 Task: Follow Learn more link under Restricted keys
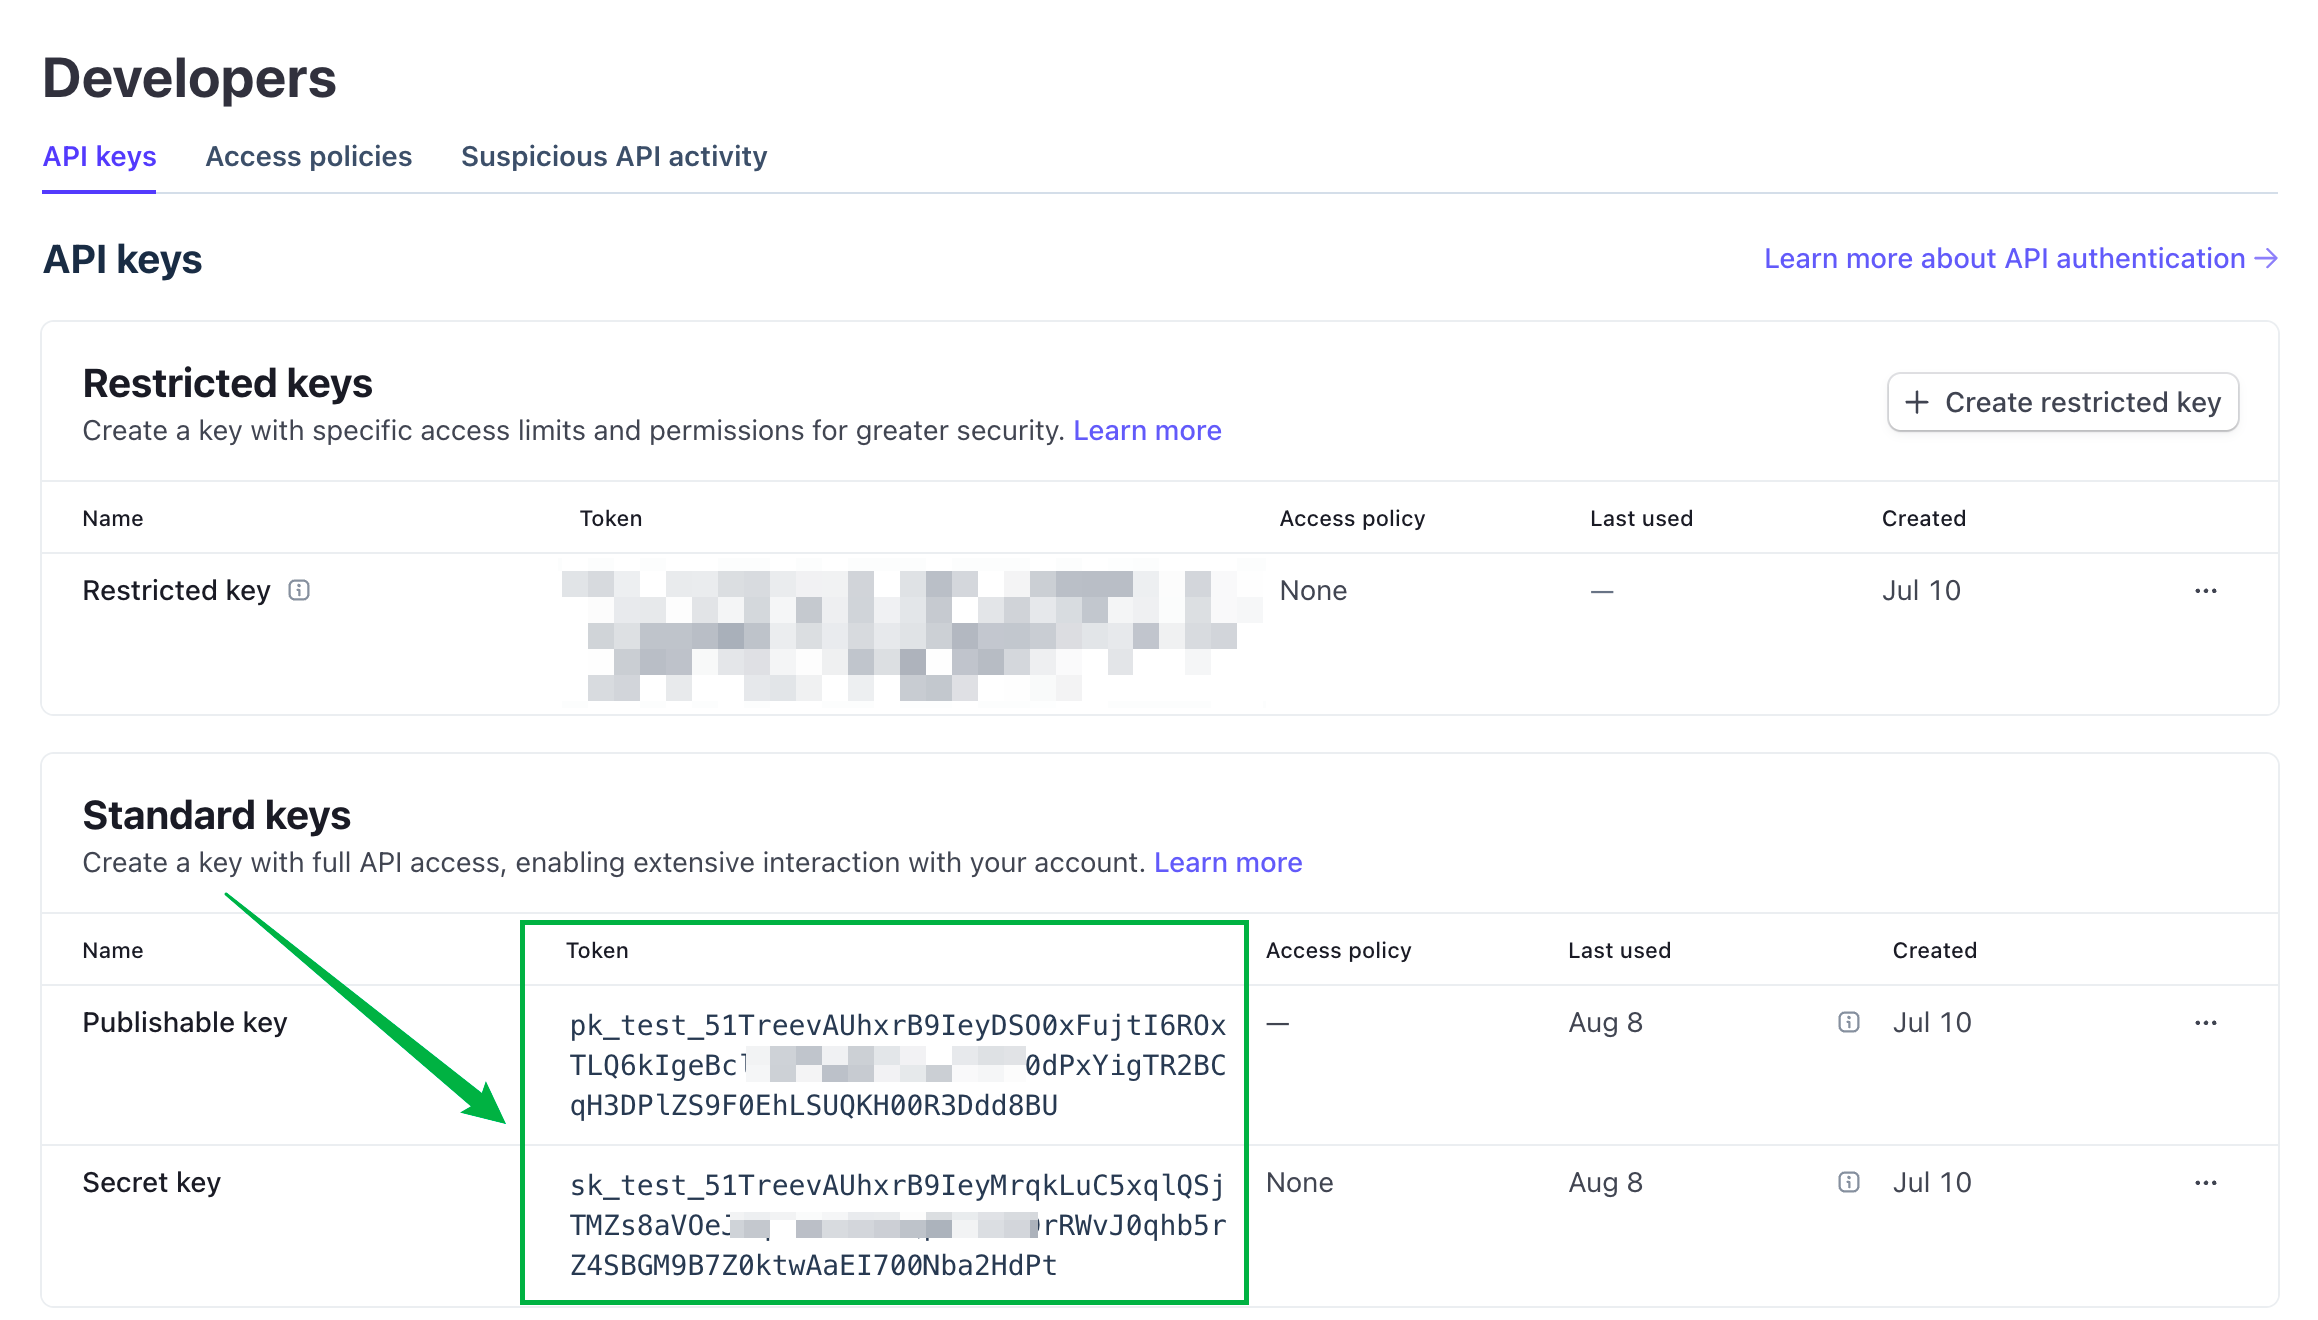click(x=1147, y=430)
